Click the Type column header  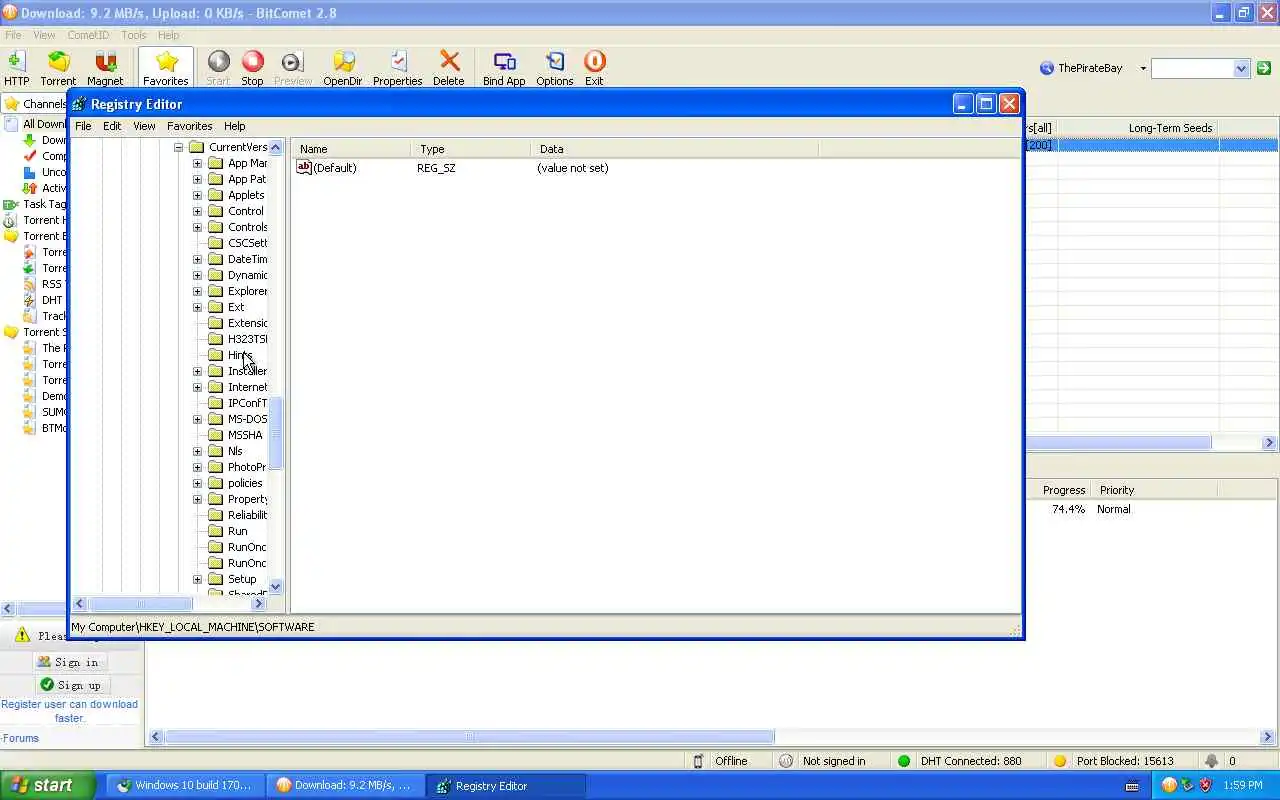[470, 149]
